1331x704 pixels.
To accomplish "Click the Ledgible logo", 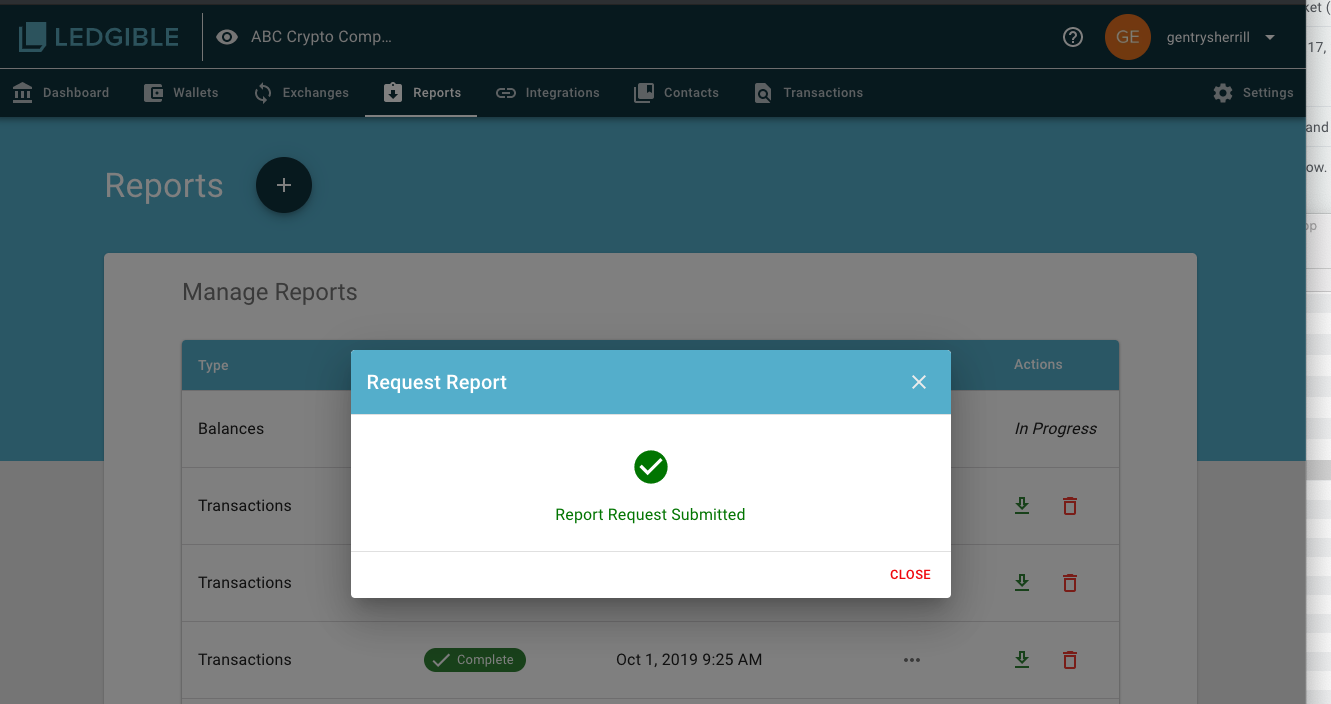I will pyautogui.click(x=99, y=38).
